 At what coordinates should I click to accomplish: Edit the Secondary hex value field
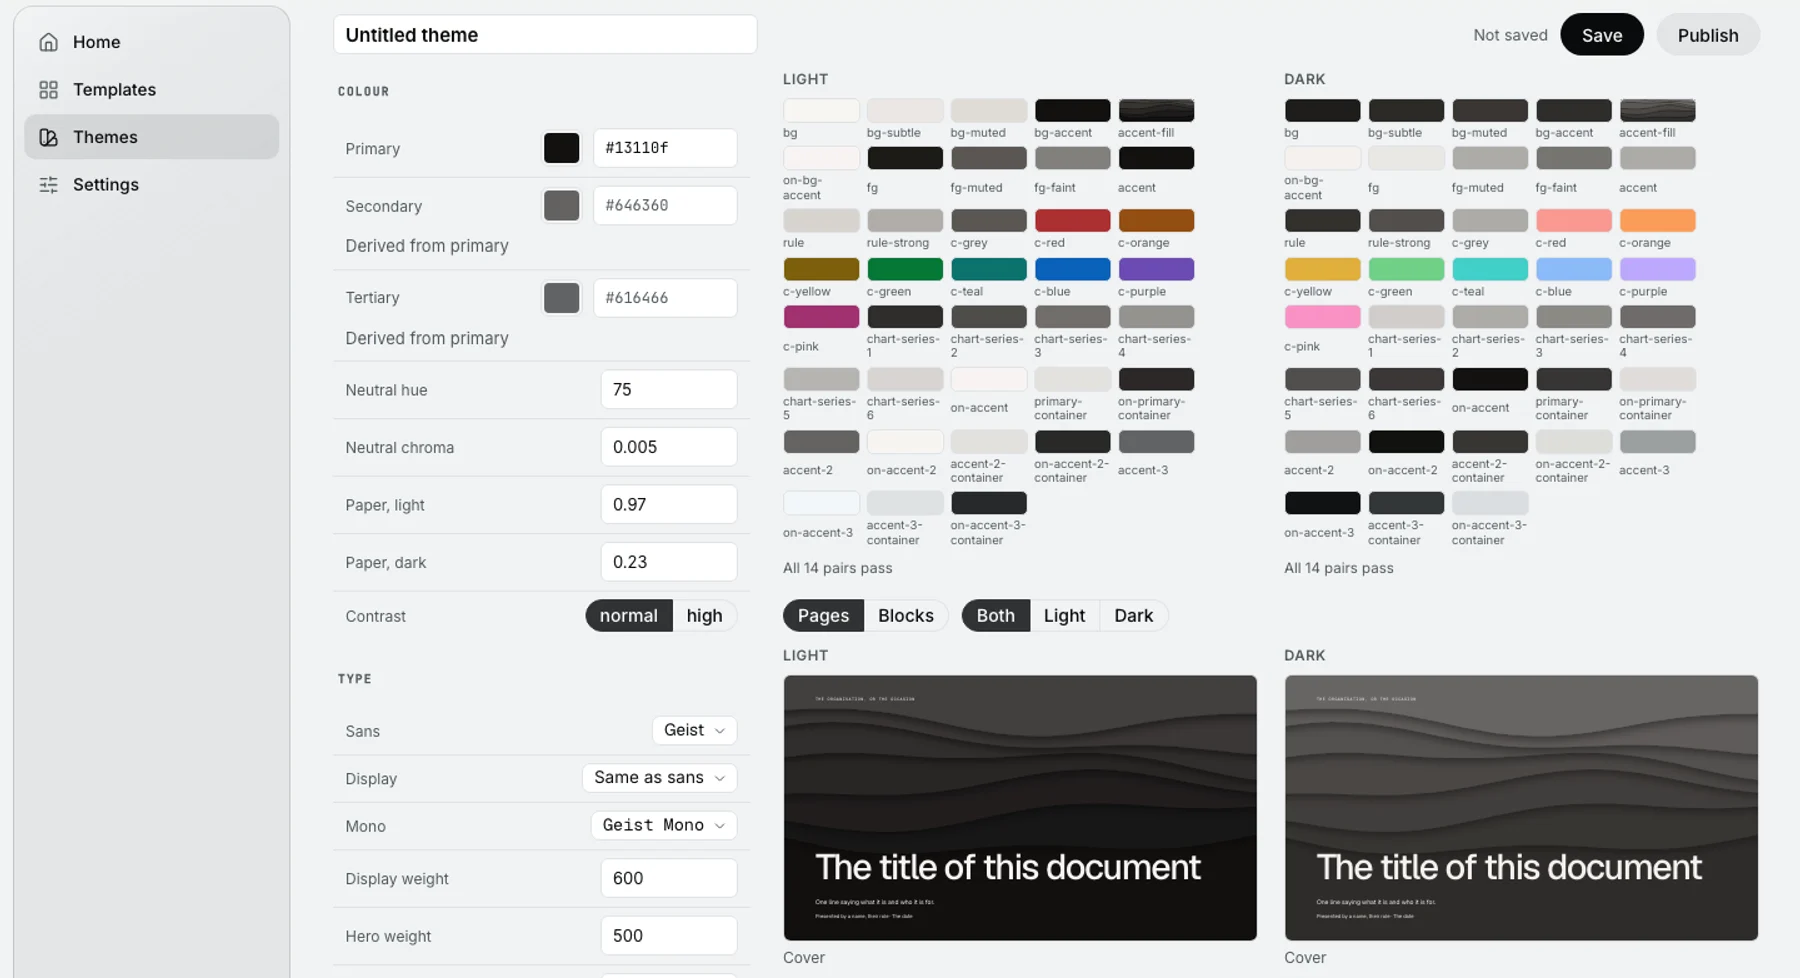(x=665, y=206)
